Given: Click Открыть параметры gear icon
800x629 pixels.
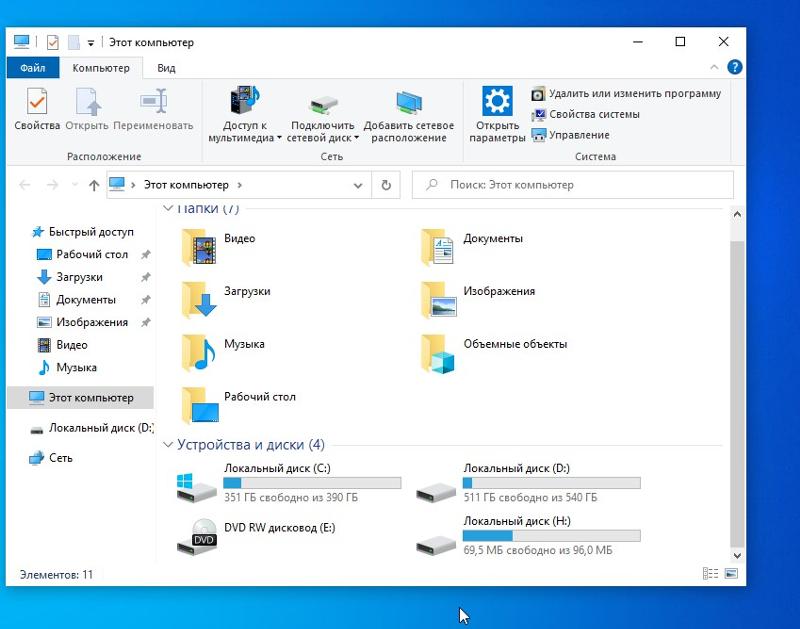Looking at the screenshot, I should 497,100.
